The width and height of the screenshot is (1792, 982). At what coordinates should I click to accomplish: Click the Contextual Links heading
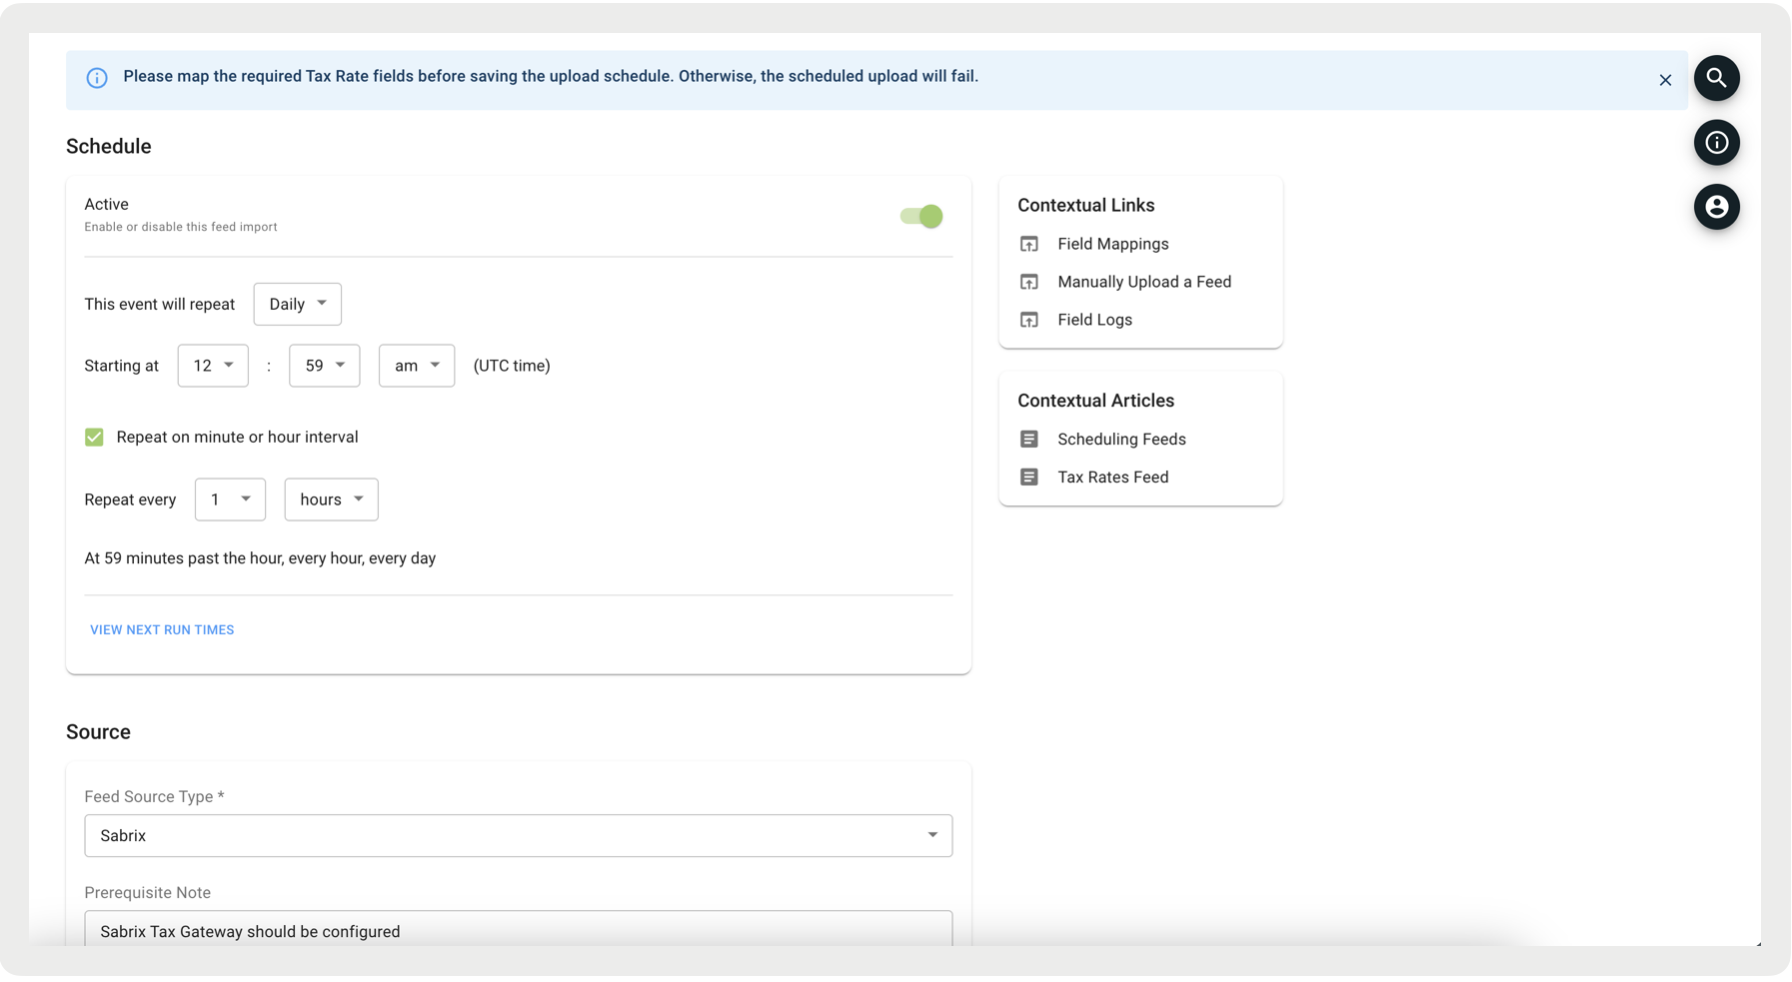click(x=1086, y=205)
